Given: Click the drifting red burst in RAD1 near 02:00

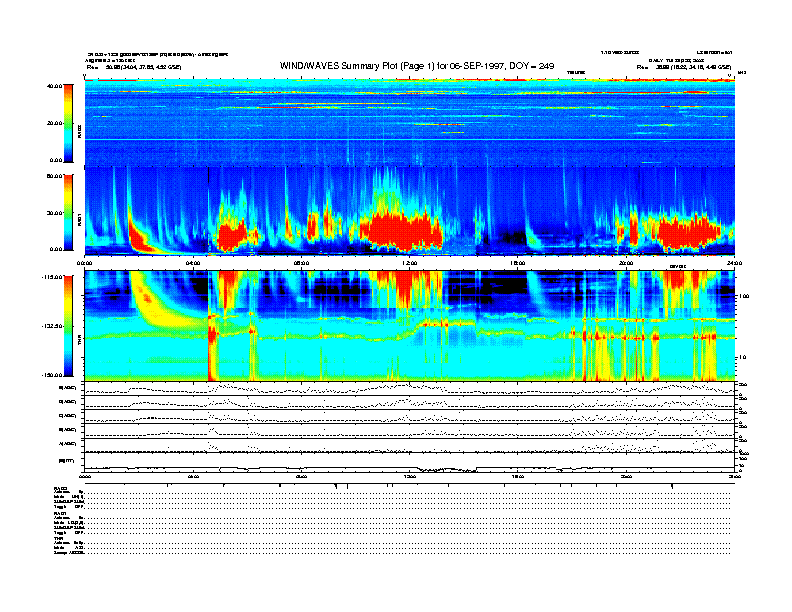Looking at the screenshot, I should pyautogui.click(x=140, y=237).
